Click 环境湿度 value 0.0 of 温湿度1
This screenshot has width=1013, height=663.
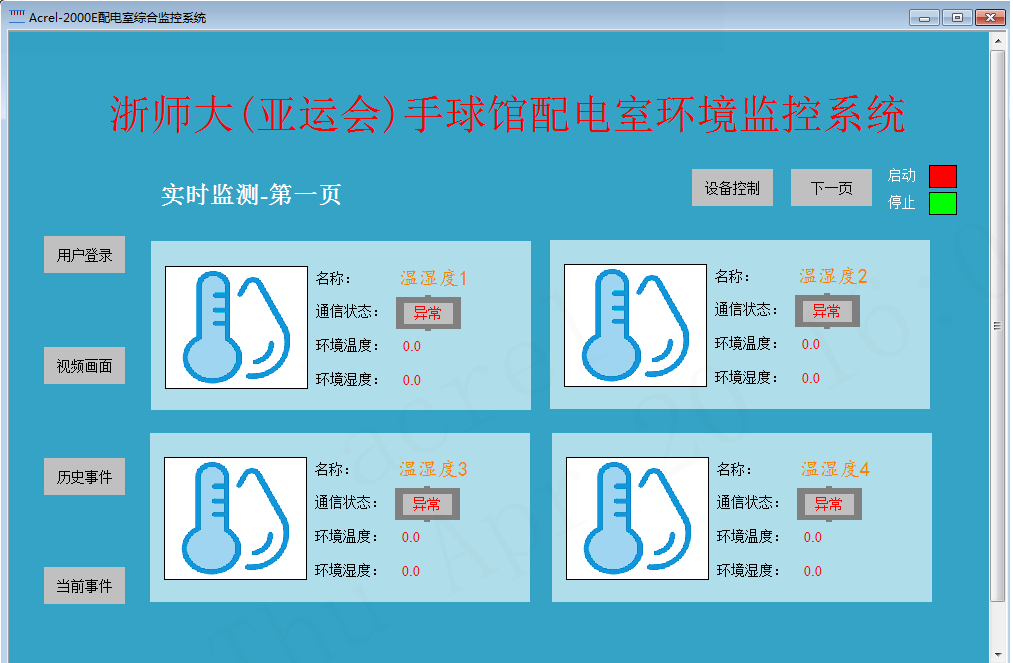pos(412,380)
